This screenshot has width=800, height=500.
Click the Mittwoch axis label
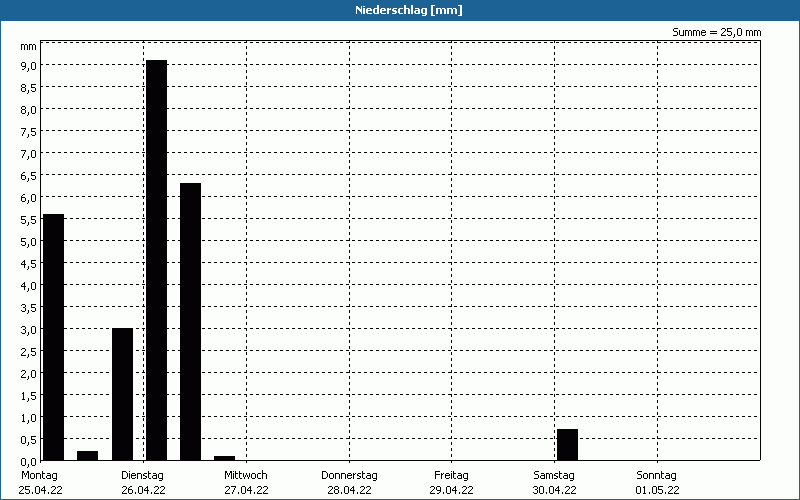pos(246,475)
